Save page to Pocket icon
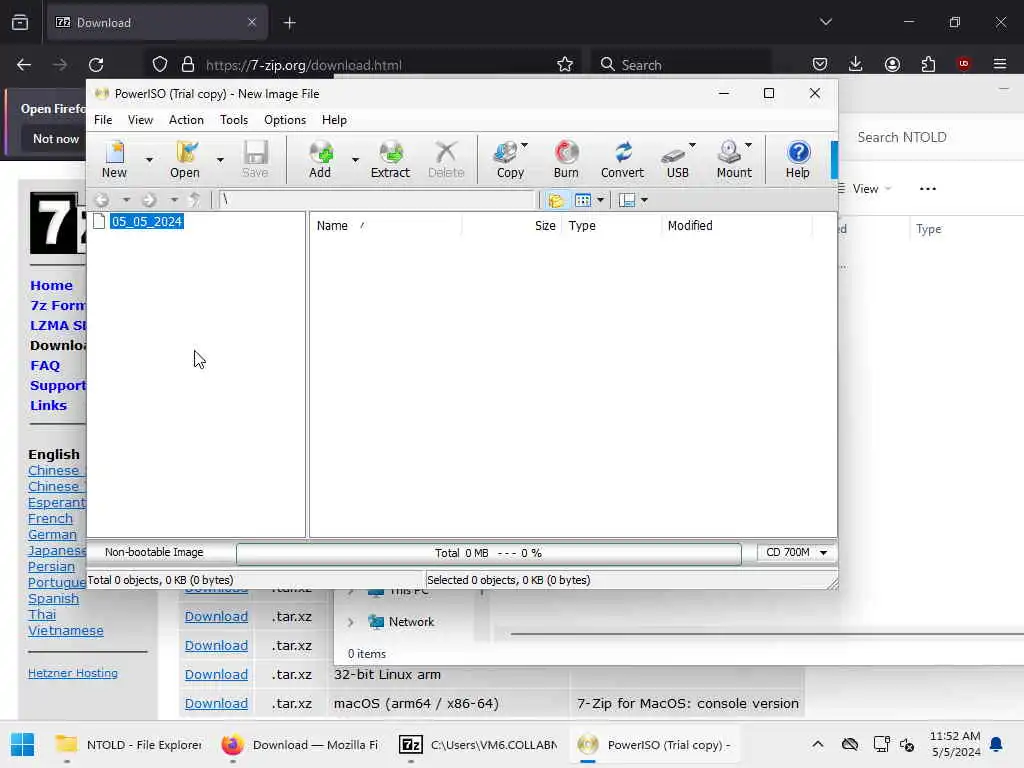Viewport: 1024px width, 768px height. (x=820, y=64)
